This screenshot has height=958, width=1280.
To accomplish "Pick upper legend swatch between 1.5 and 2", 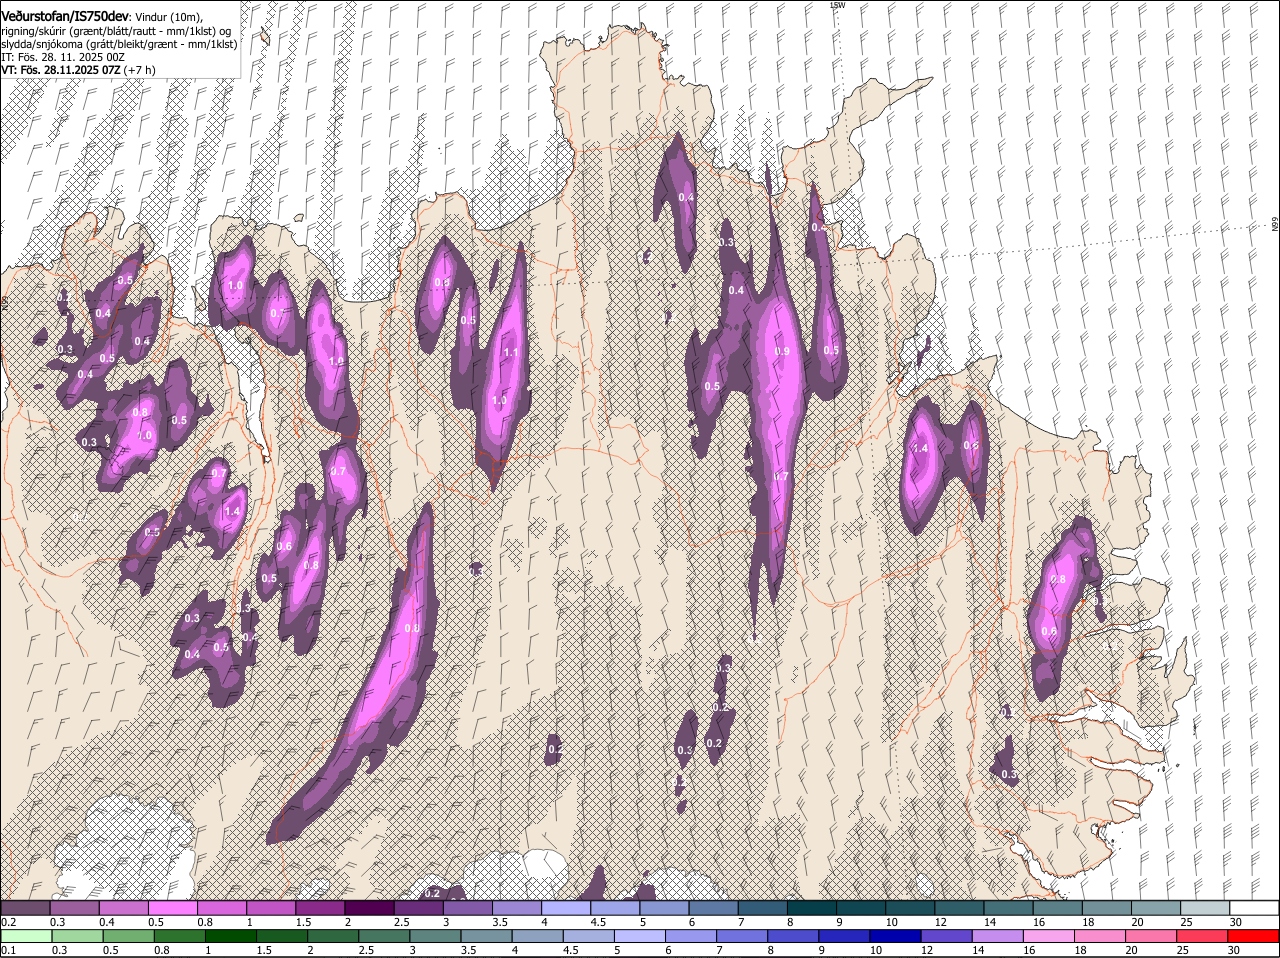I will click(x=320, y=908).
